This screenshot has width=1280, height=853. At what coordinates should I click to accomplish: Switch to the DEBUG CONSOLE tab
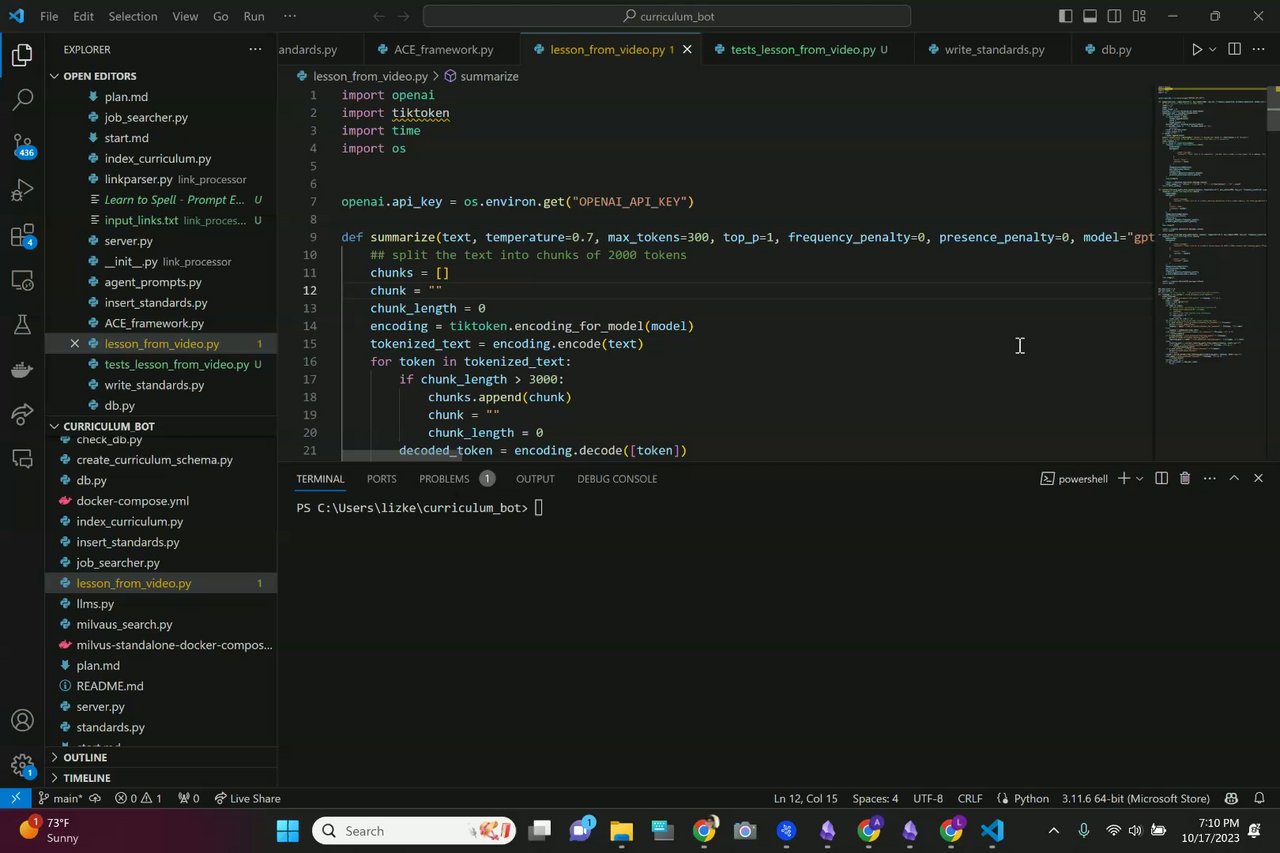point(617,479)
